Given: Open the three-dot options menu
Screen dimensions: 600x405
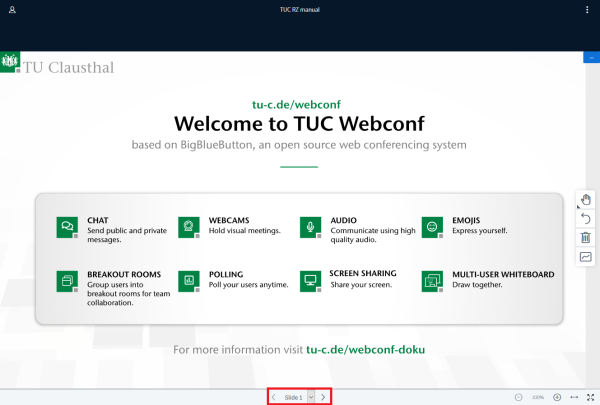Looking at the screenshot, I should click(587, 9).
